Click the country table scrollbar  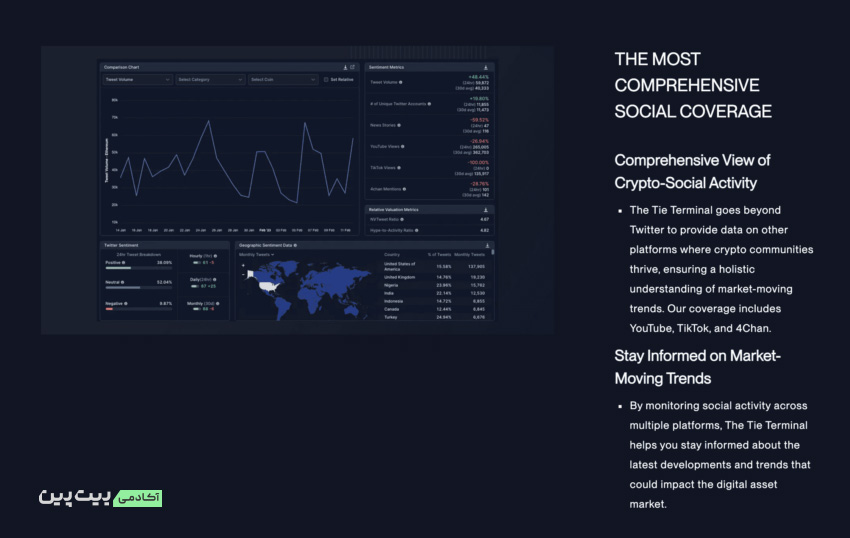point(493,253)
